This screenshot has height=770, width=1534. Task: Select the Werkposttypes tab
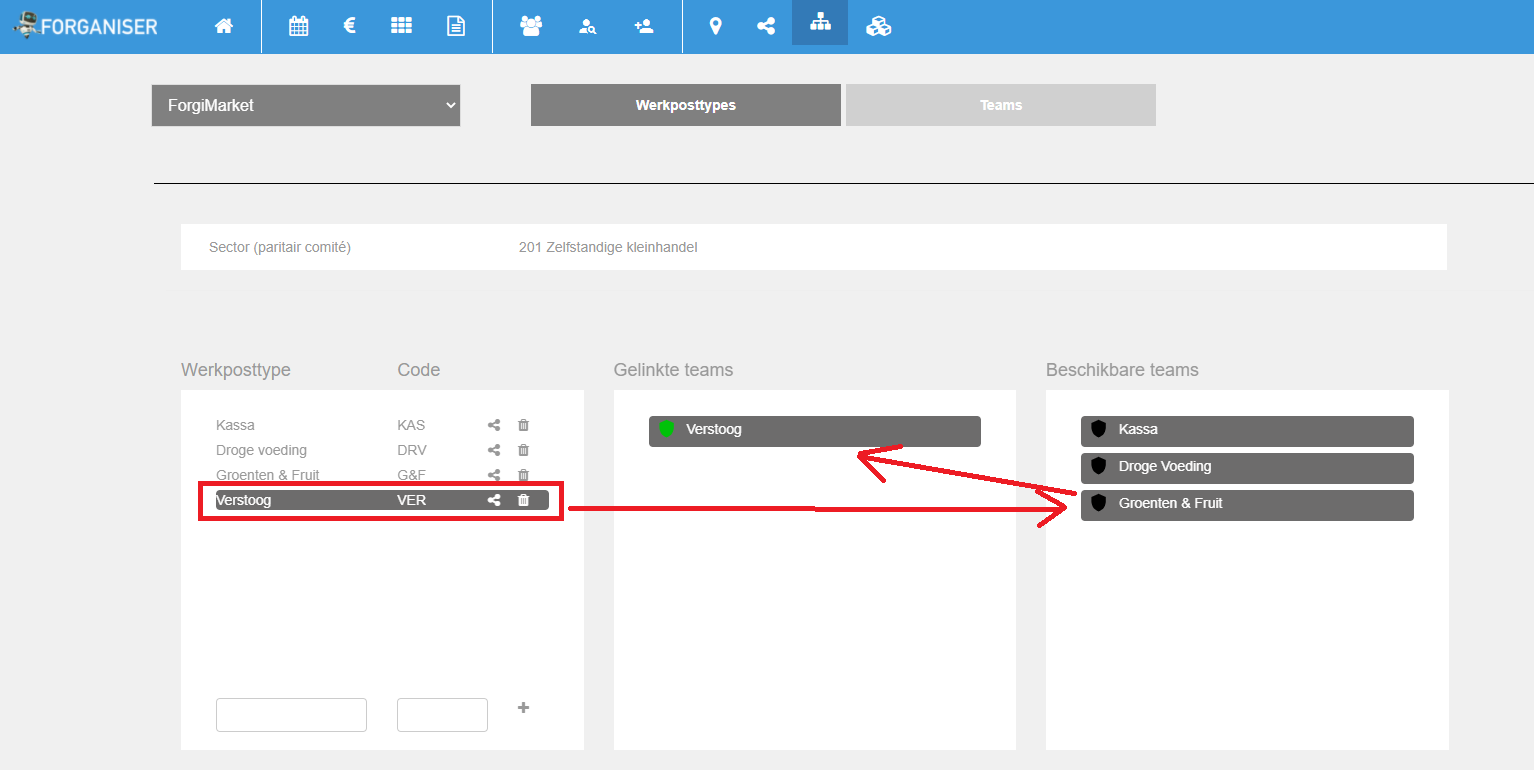click(685, 105)
